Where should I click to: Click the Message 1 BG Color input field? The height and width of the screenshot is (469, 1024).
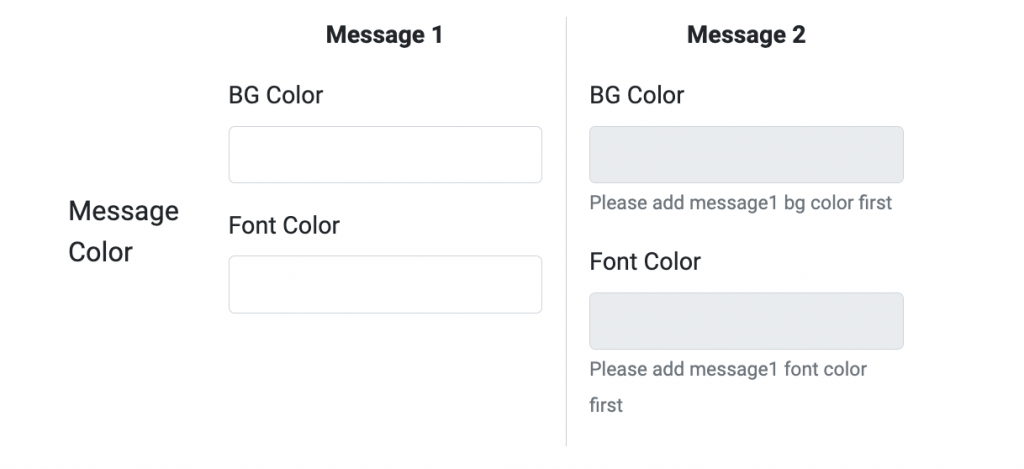[385, 155]
